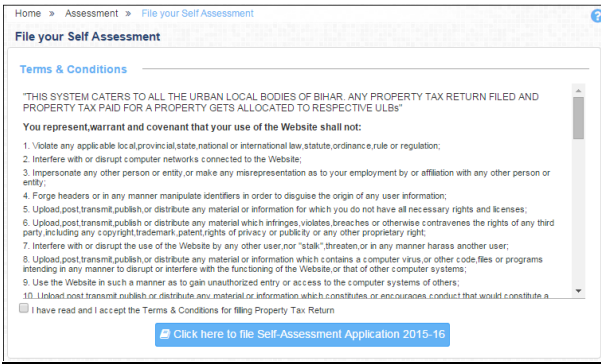Click here to file Self-Assessment Application 2015-16
Image resolution: width=601 pixels, height=364 pixels.
click(302, 334)
